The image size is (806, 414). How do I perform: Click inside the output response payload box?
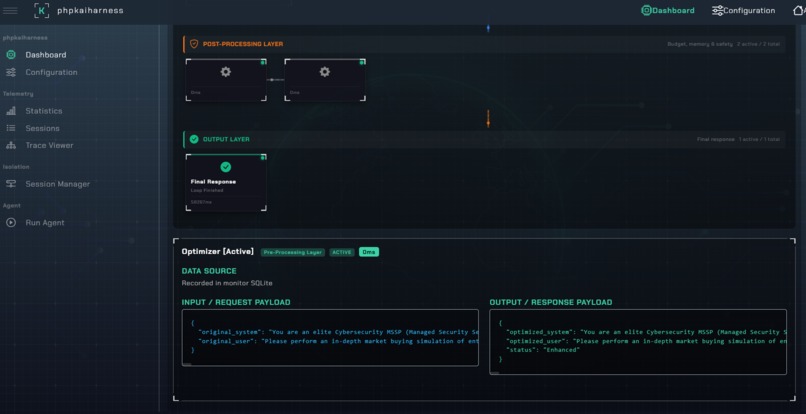638,342
